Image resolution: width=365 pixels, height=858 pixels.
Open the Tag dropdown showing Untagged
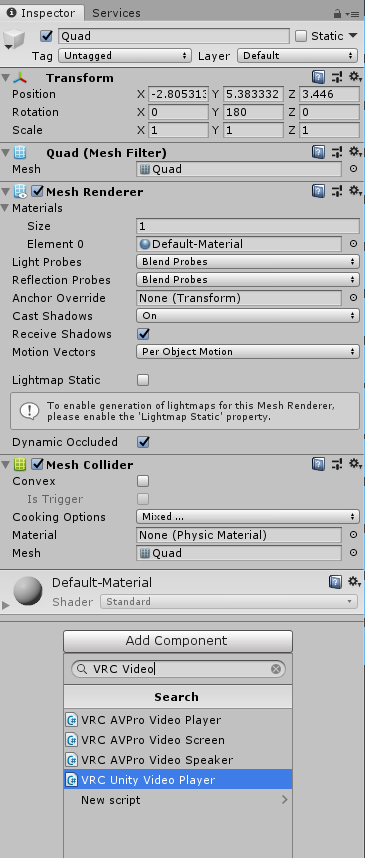(x=125, y=55)
